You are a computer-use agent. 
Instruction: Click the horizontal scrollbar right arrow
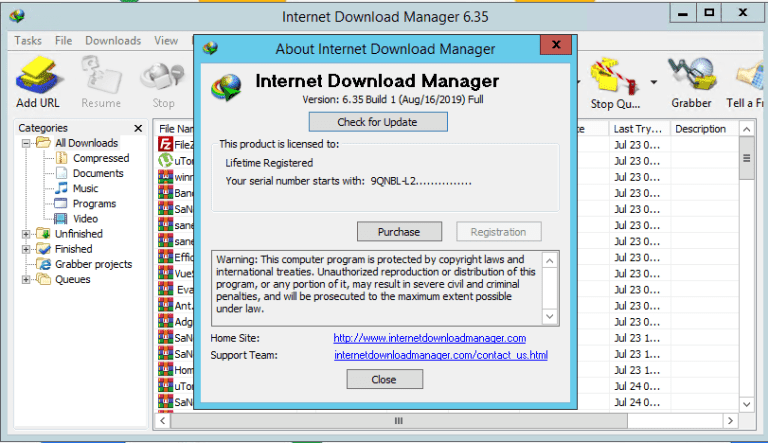730,420
